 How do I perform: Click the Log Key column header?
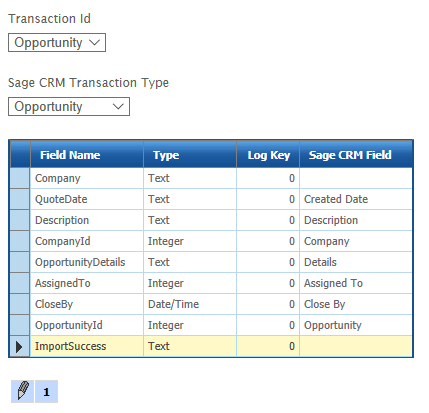(268, 155)
